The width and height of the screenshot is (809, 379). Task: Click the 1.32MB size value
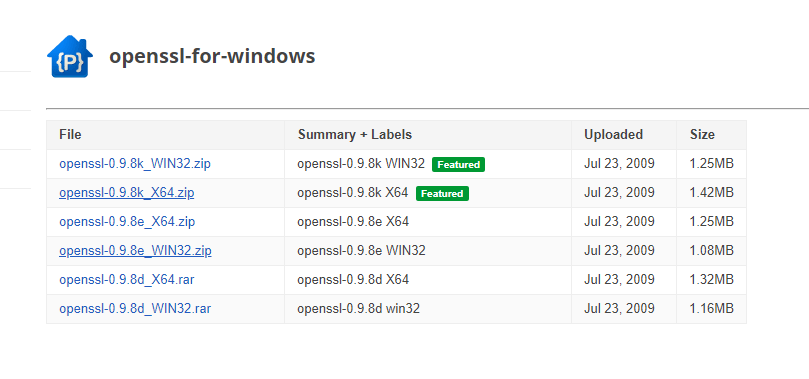[x=711, y=279]
